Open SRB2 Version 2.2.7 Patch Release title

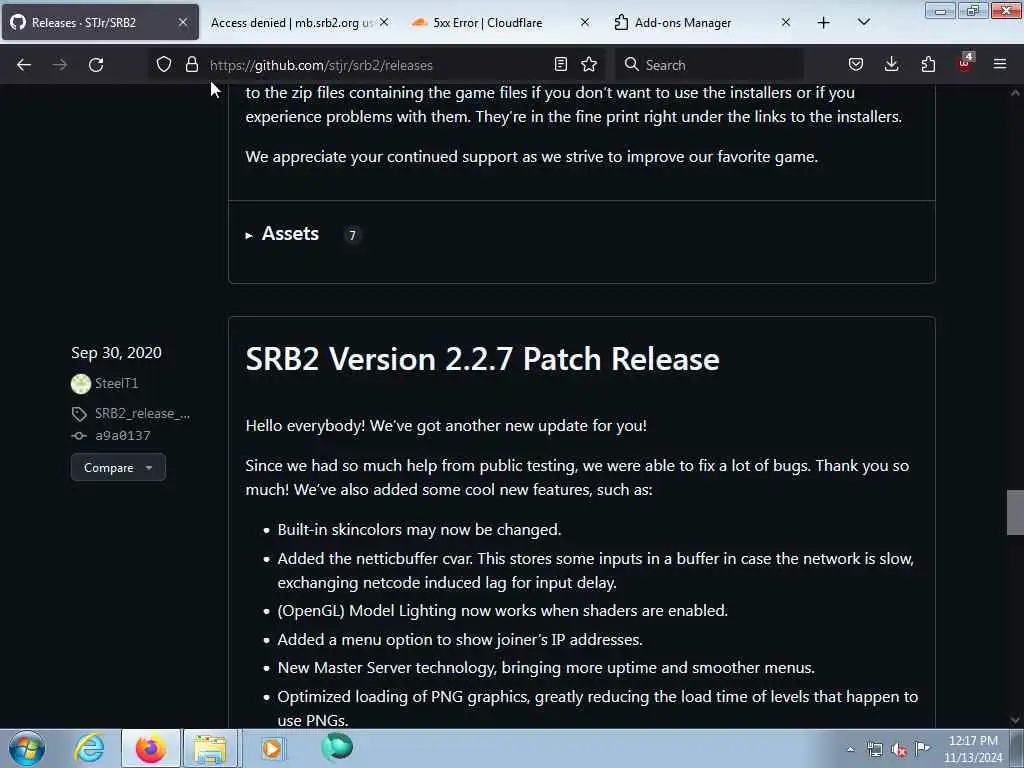[482, 359]
